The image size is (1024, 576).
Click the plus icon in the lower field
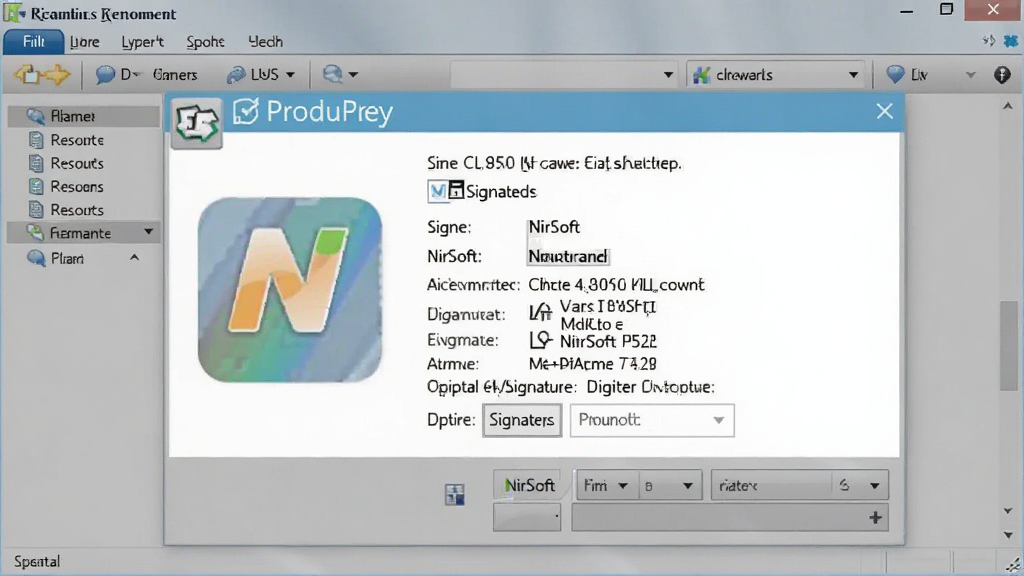point(876,518)
